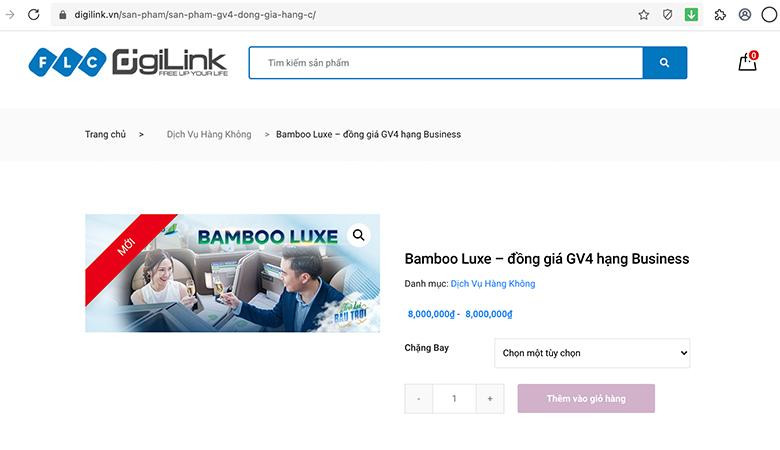Focus the Tìm kiếm sản phẩm search field
The image size is (780, 450).
coord(445,63)
